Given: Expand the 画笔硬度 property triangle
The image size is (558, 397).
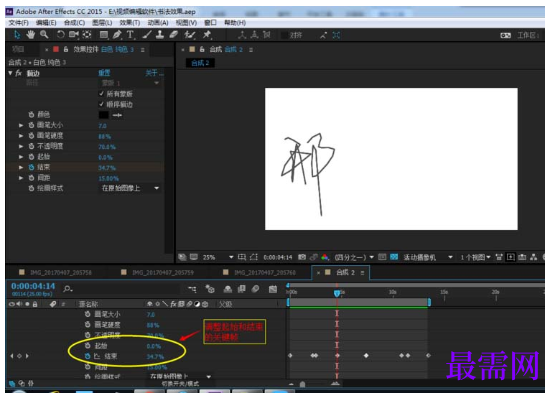Looking at the screenshot, I should coord(21,136).
